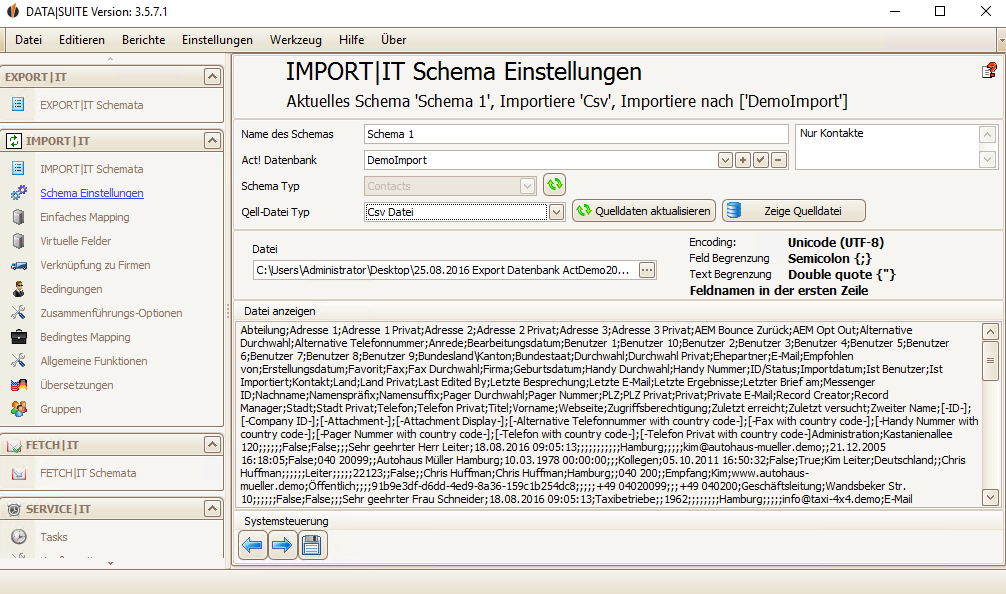Click the Virtuelle Felder icon

click(19, 241)
